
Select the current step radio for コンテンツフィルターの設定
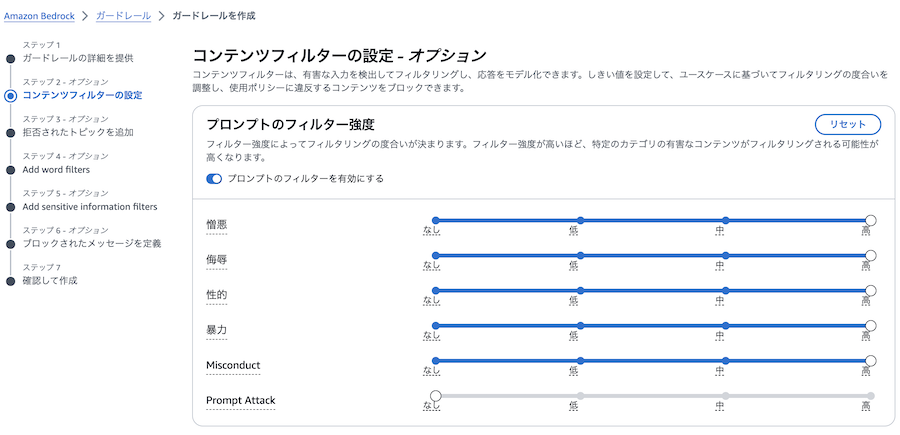10,96
